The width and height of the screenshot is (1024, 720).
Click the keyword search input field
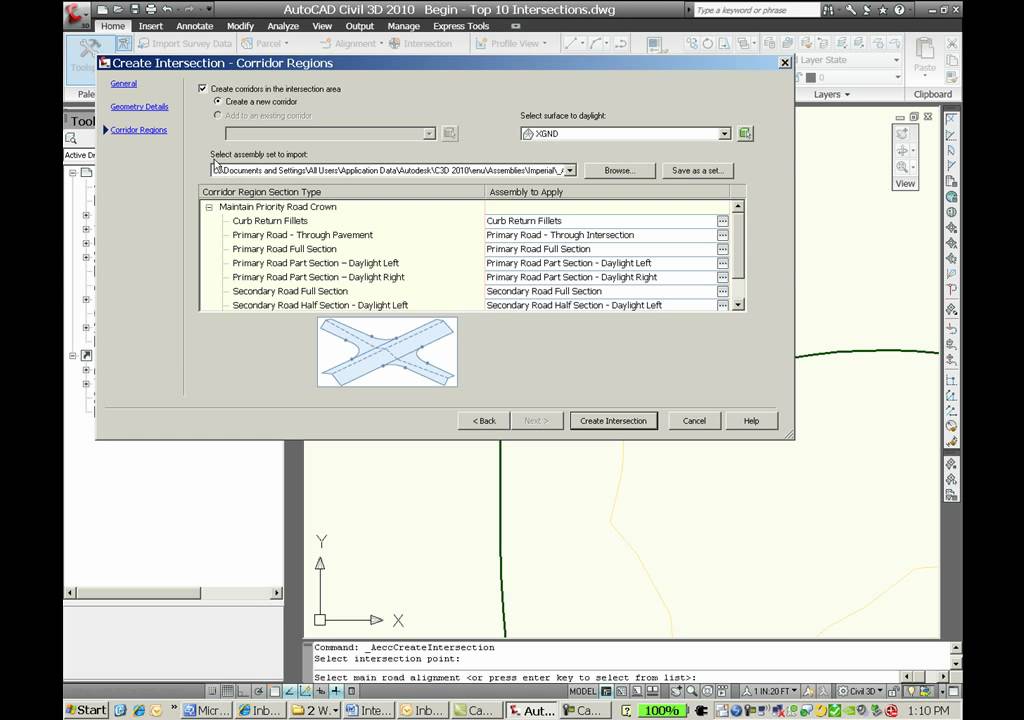(756, 10)
